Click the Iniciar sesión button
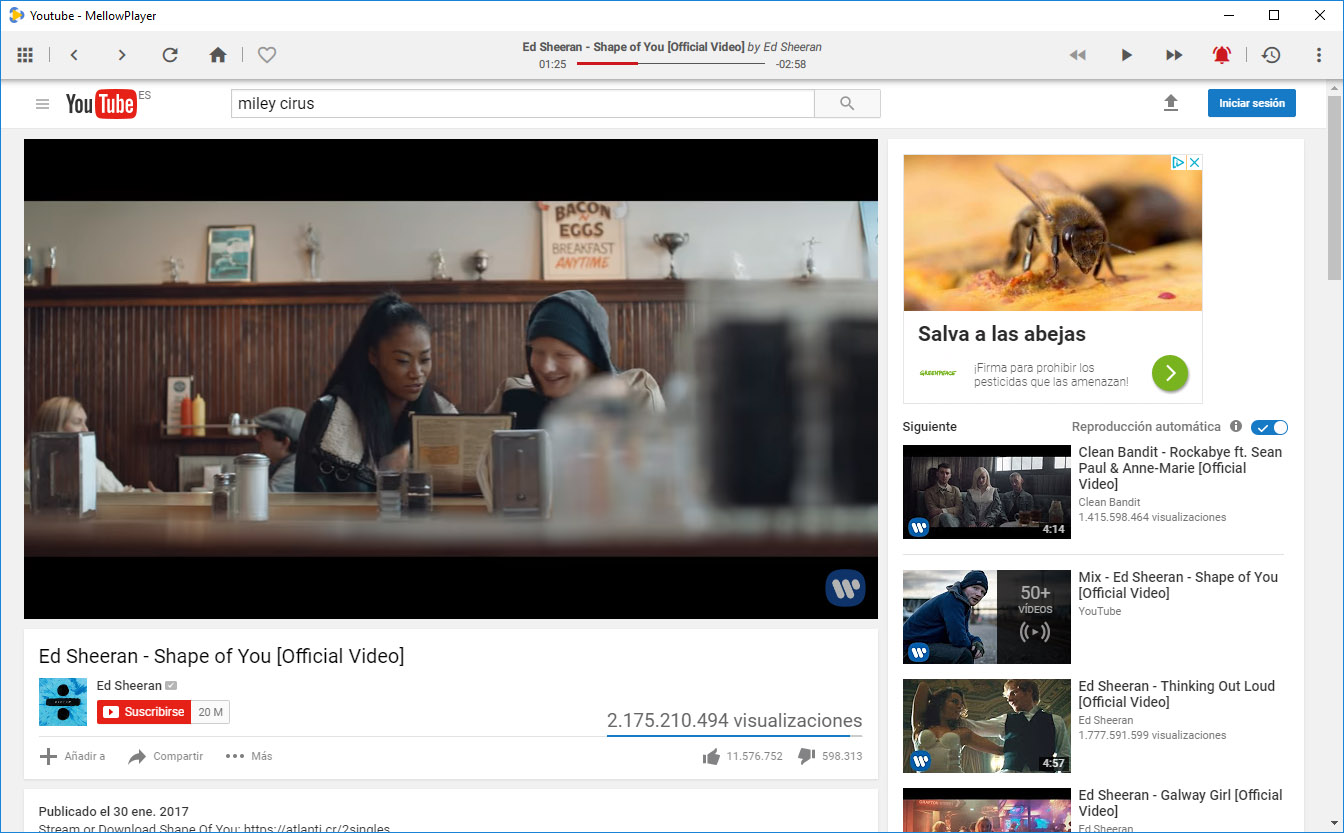1344x833 pixels. tap(1251, 103)
